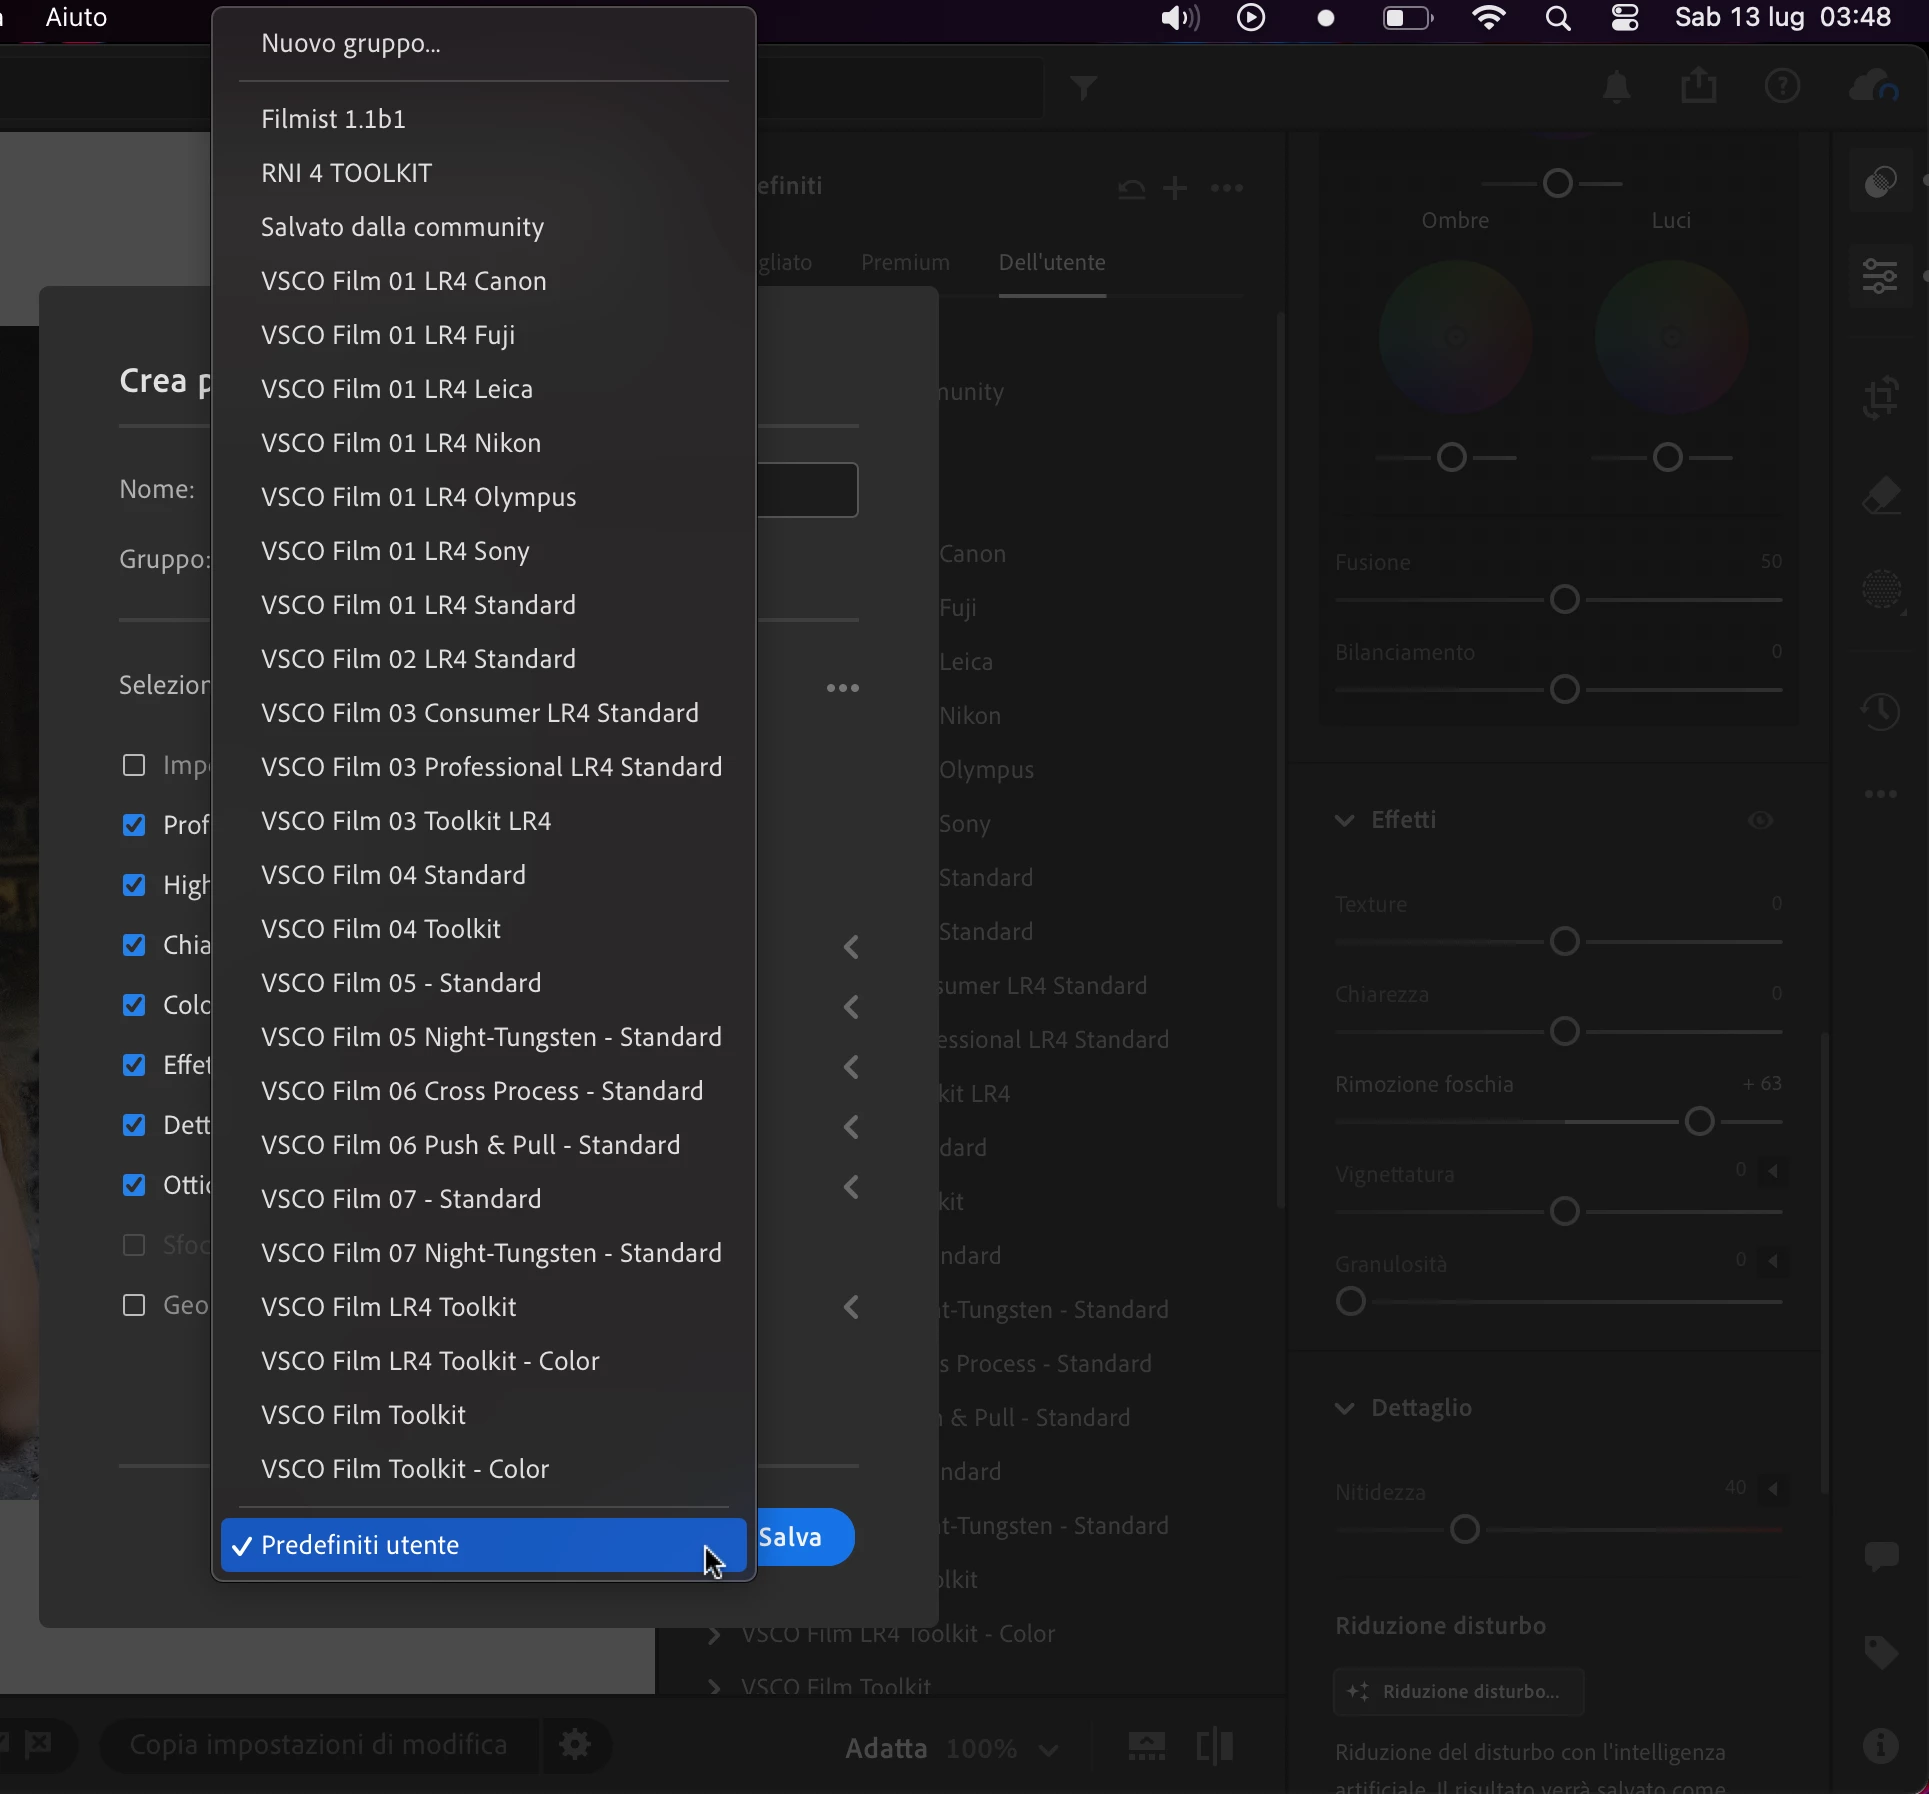Toggle the Effetti panel eye visibility
The height and width of the screenshot is (1794, 1929).
click(x=1760, y=820)
